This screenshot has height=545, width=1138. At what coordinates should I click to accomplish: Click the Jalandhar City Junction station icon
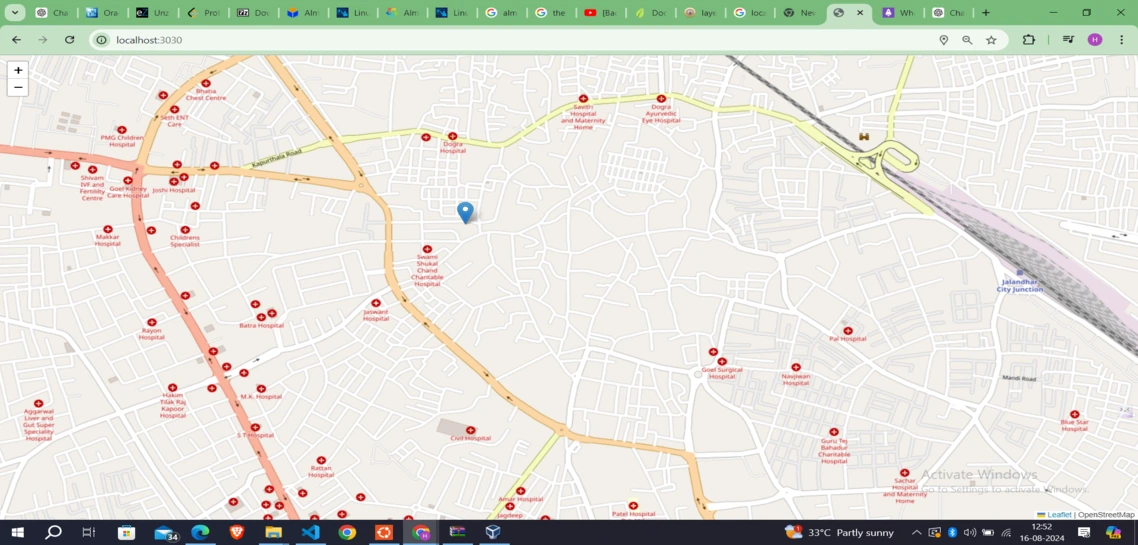pos(1019,272)
